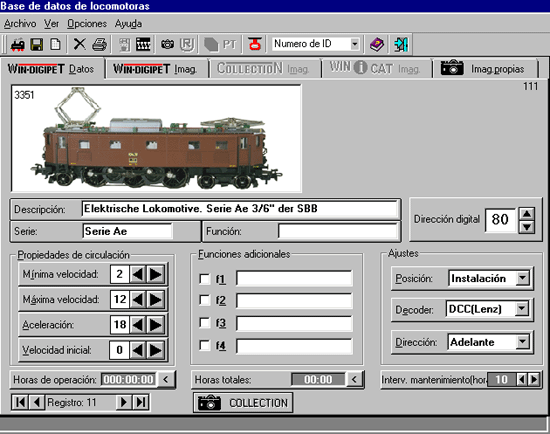Click the f4 description field
The height and width of the screenshot is (434, 550).
pos(294,346)
